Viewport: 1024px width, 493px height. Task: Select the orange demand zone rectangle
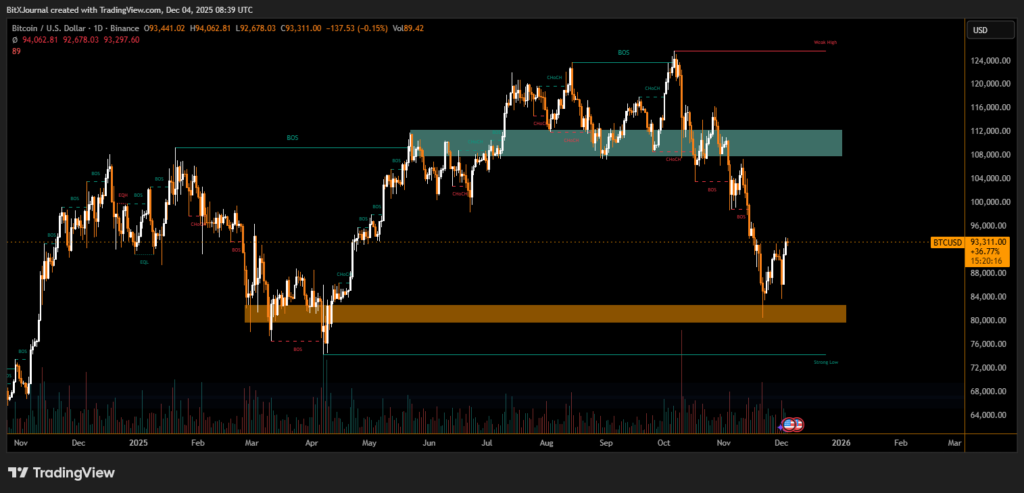point(545,314)
